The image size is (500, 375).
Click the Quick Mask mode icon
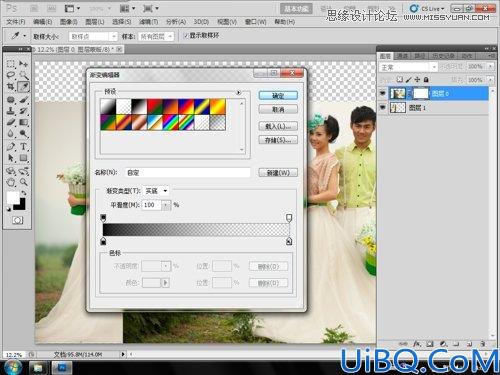click(x=17, y=220)
